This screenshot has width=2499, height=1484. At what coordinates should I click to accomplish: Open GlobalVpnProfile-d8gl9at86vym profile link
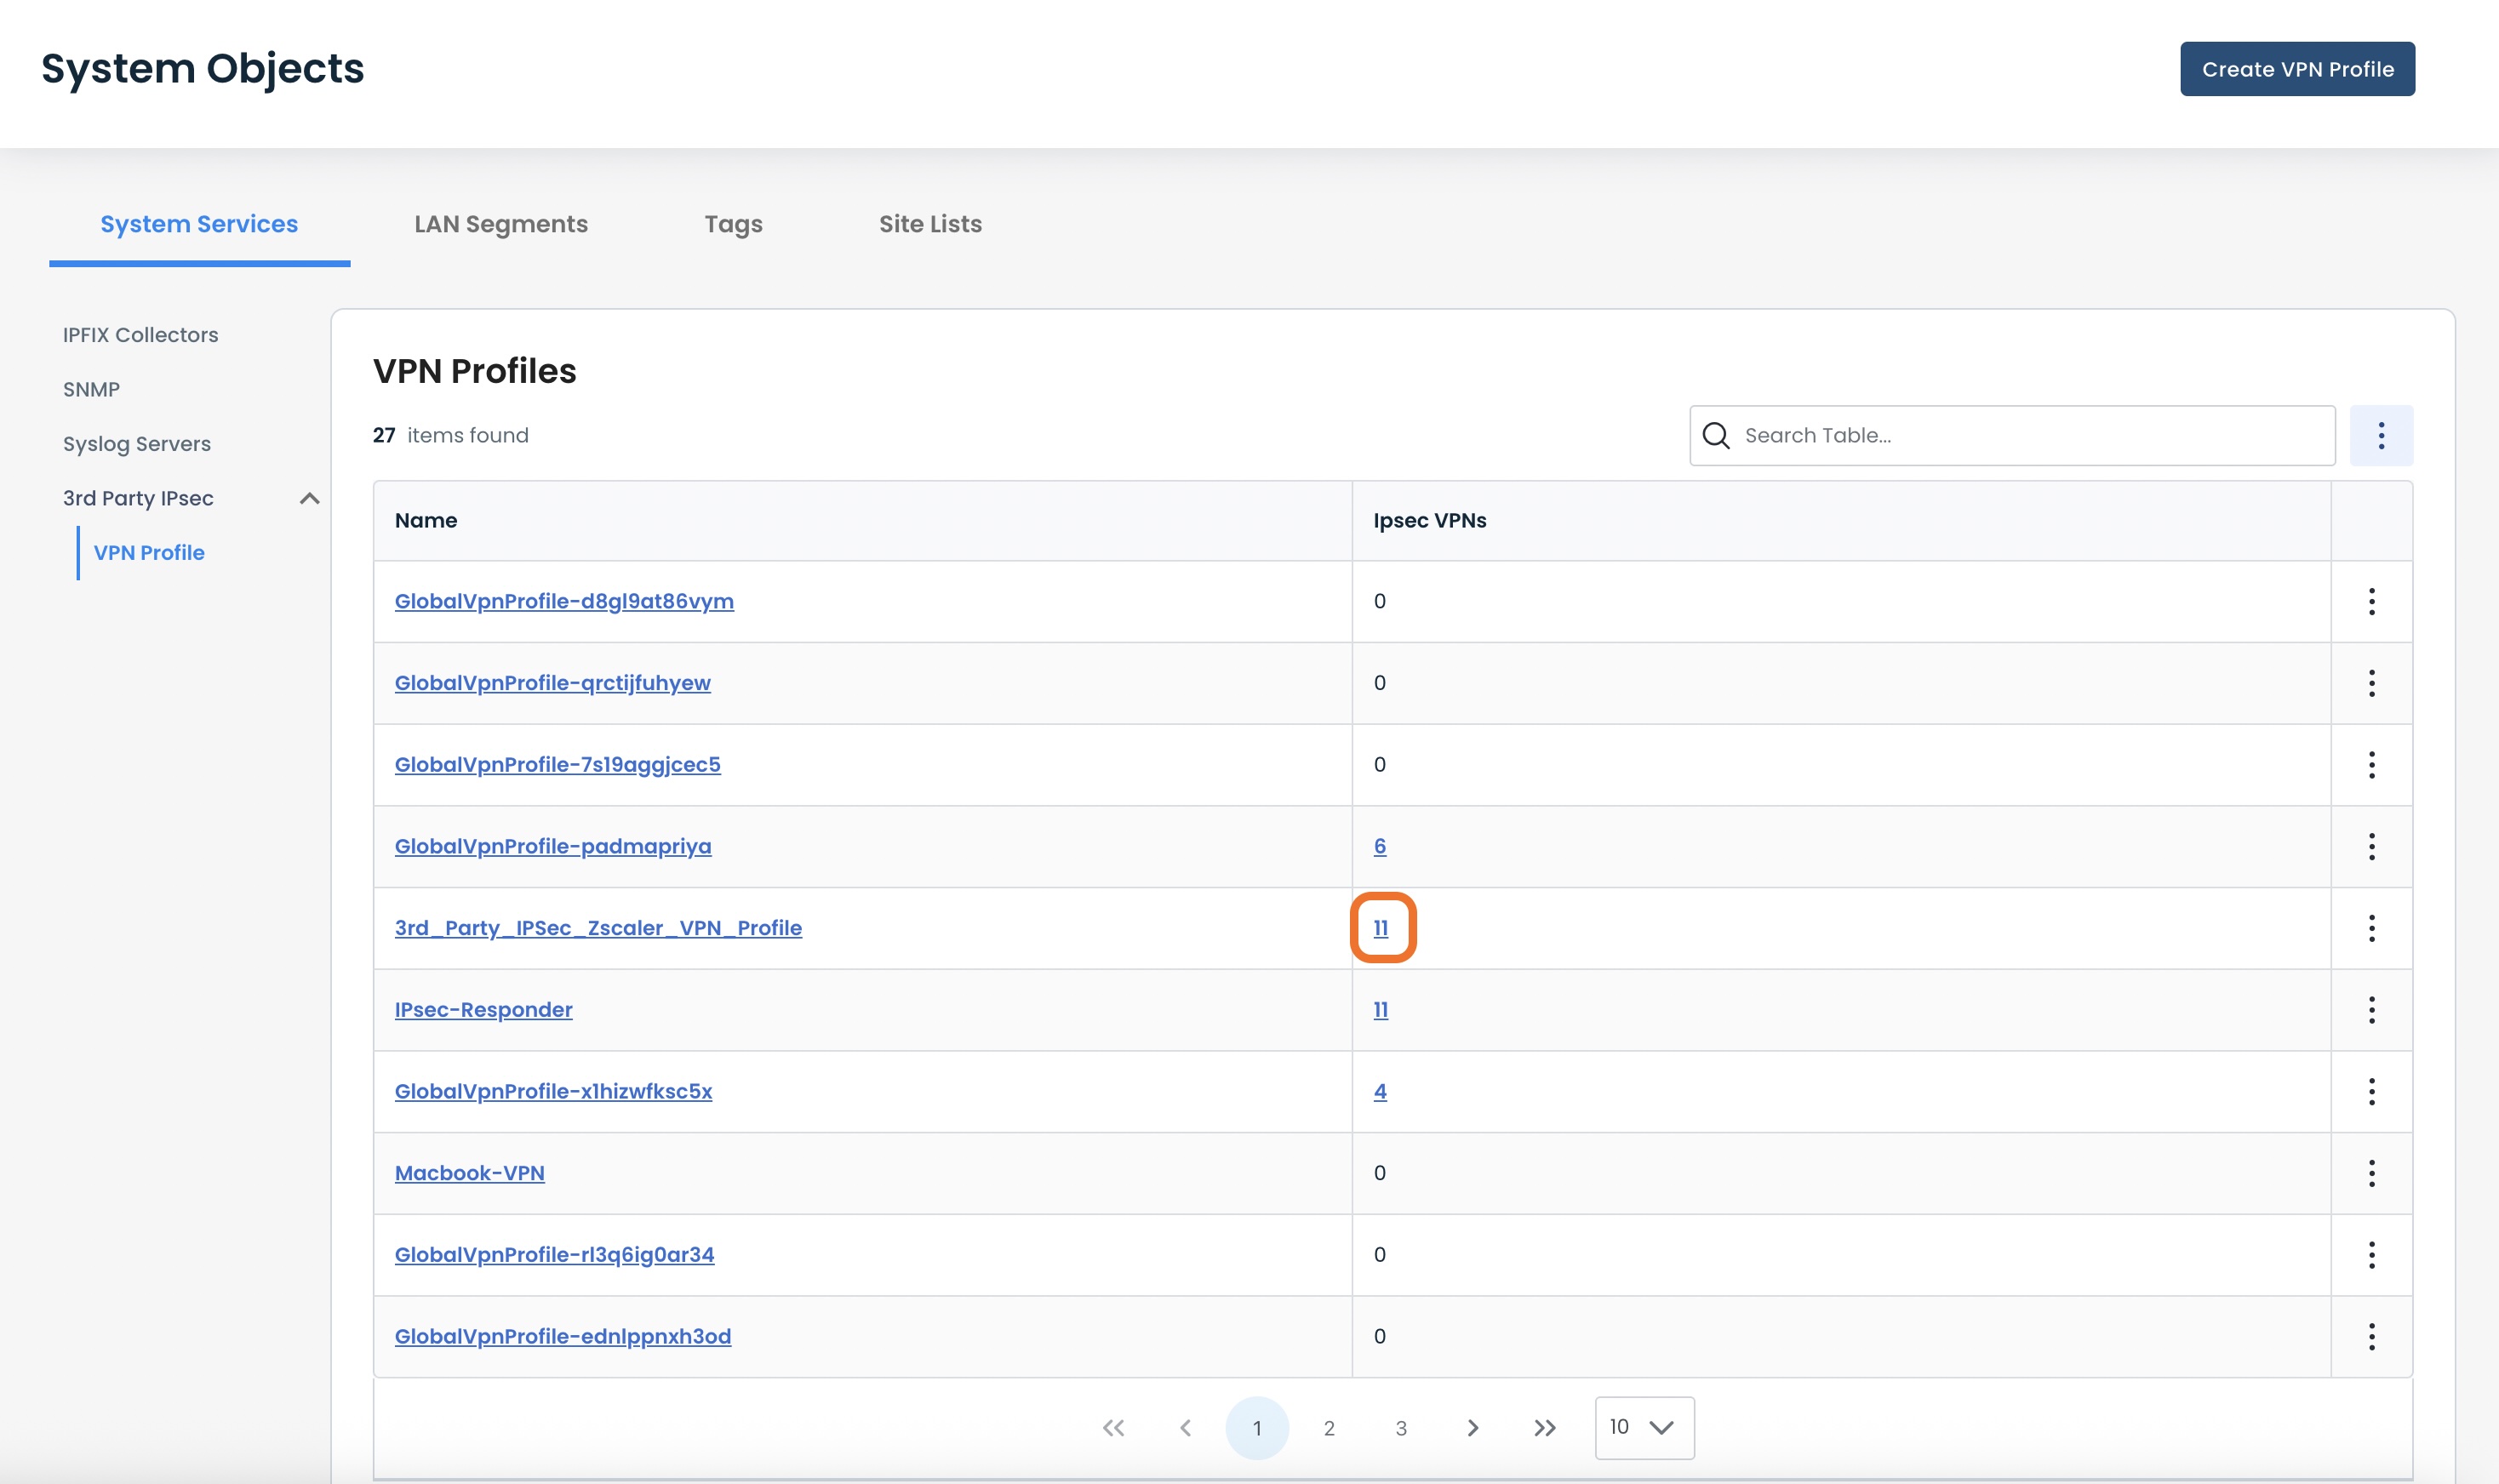tap(564, 601)
